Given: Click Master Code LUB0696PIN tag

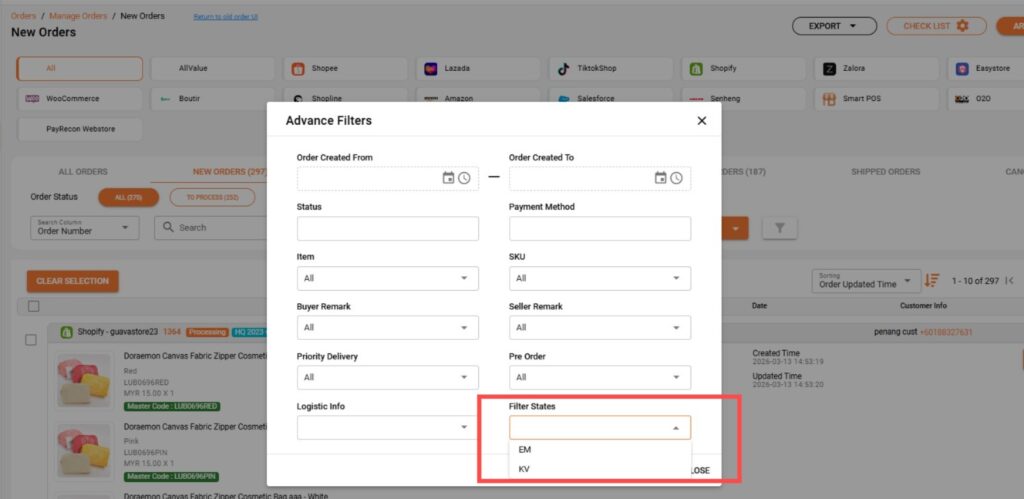Looking at the screenshot, I should pos(172,476).
